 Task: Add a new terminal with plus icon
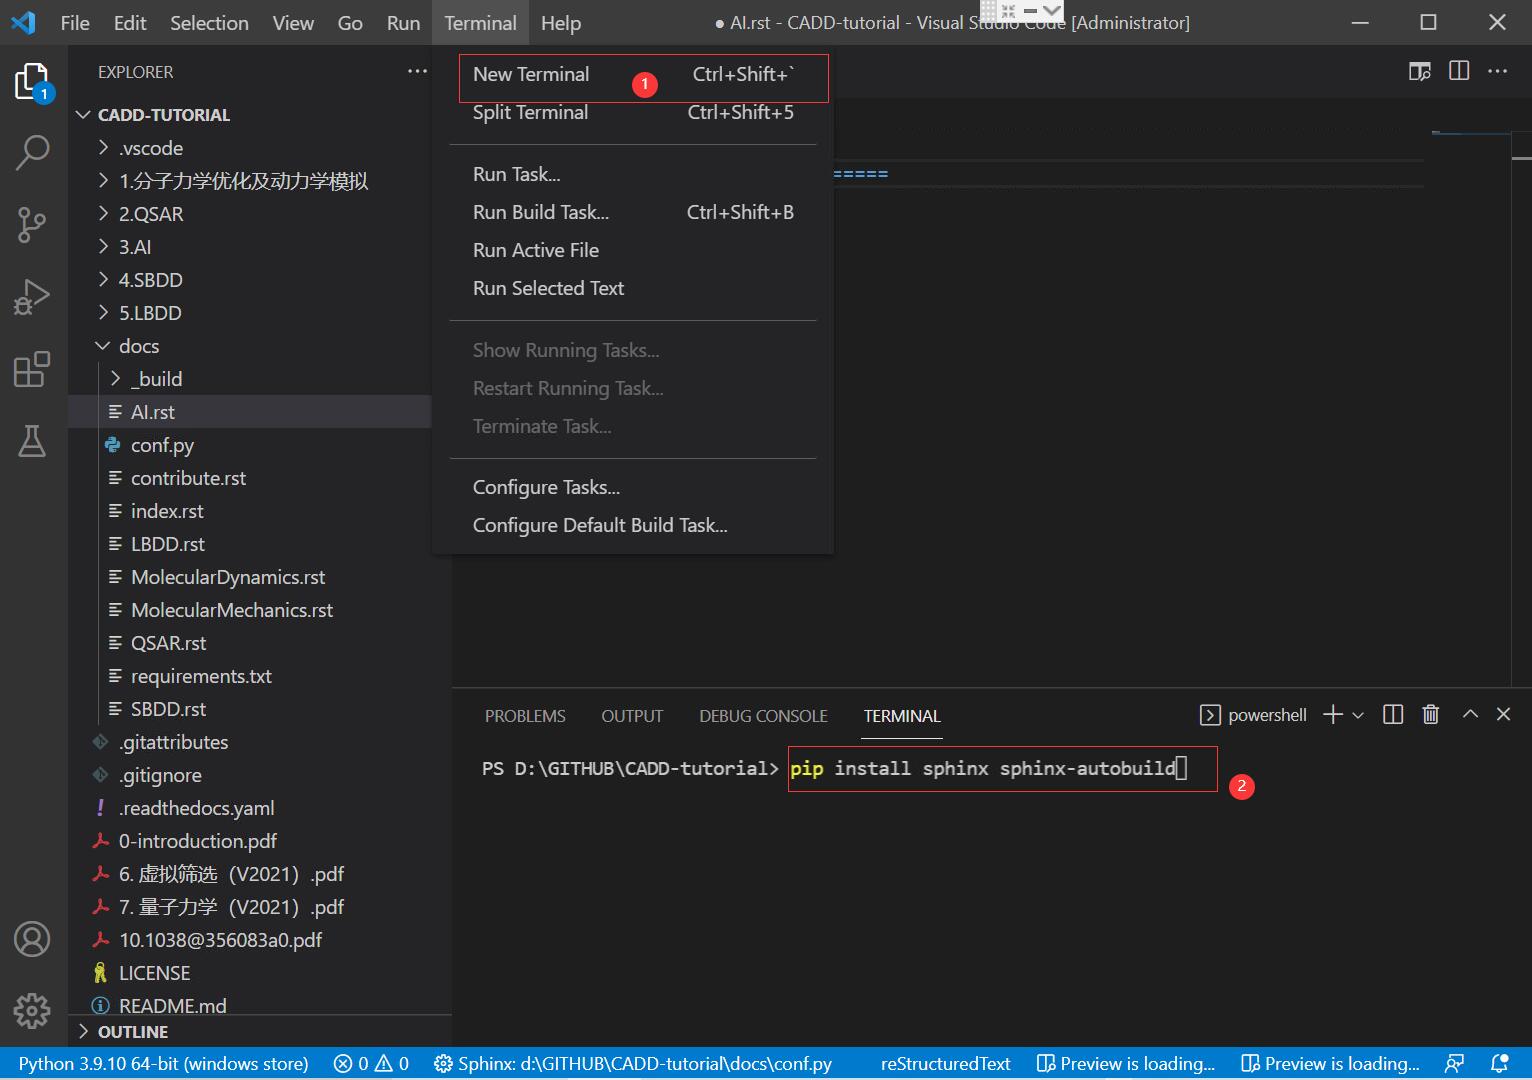pos(1332,715)
